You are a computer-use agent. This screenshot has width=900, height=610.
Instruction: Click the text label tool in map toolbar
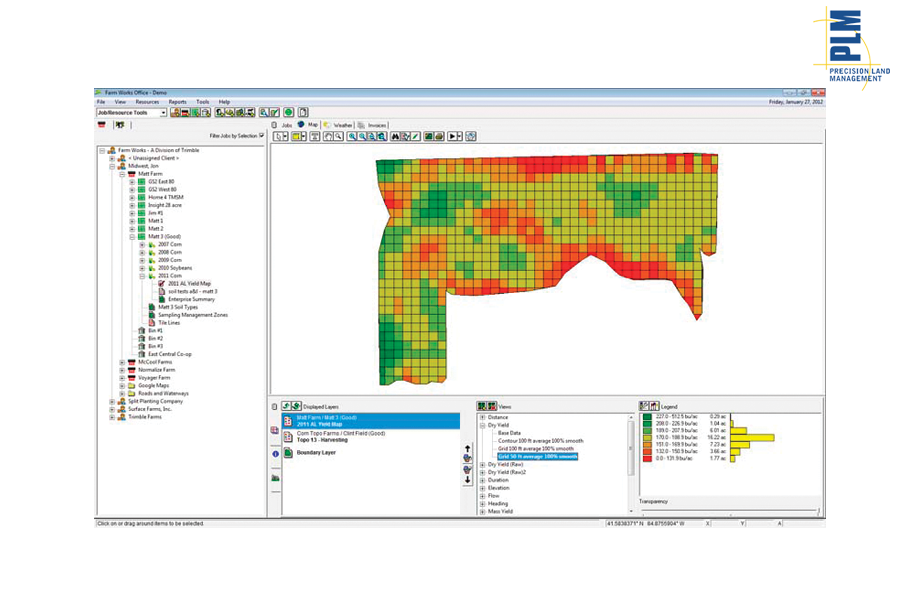pos(315,136)
